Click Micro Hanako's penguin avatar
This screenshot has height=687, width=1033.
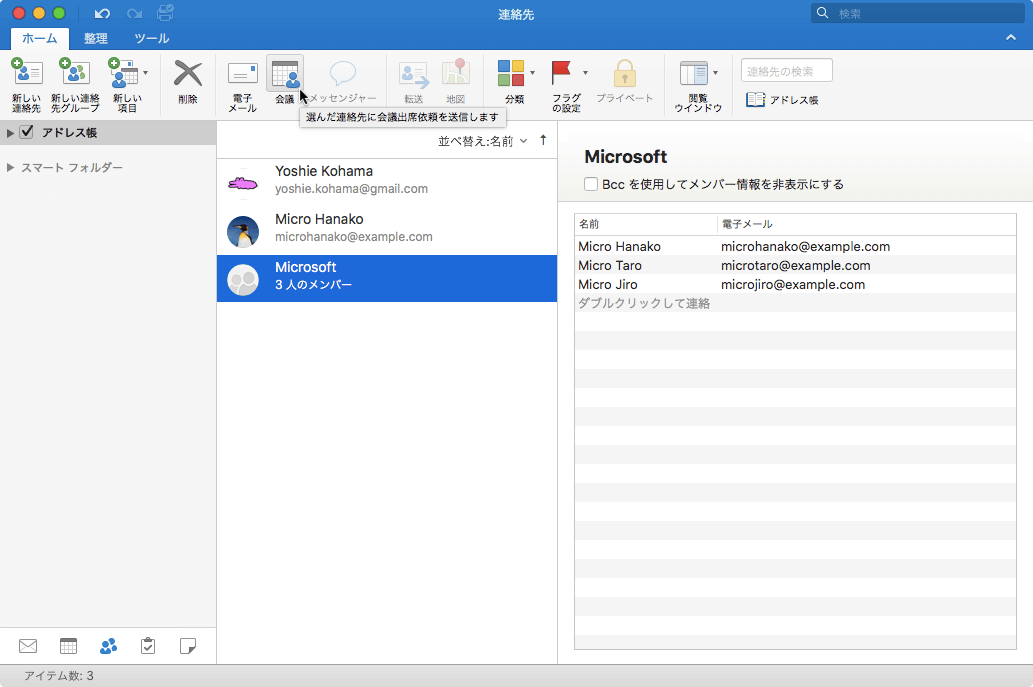point(243,231)
